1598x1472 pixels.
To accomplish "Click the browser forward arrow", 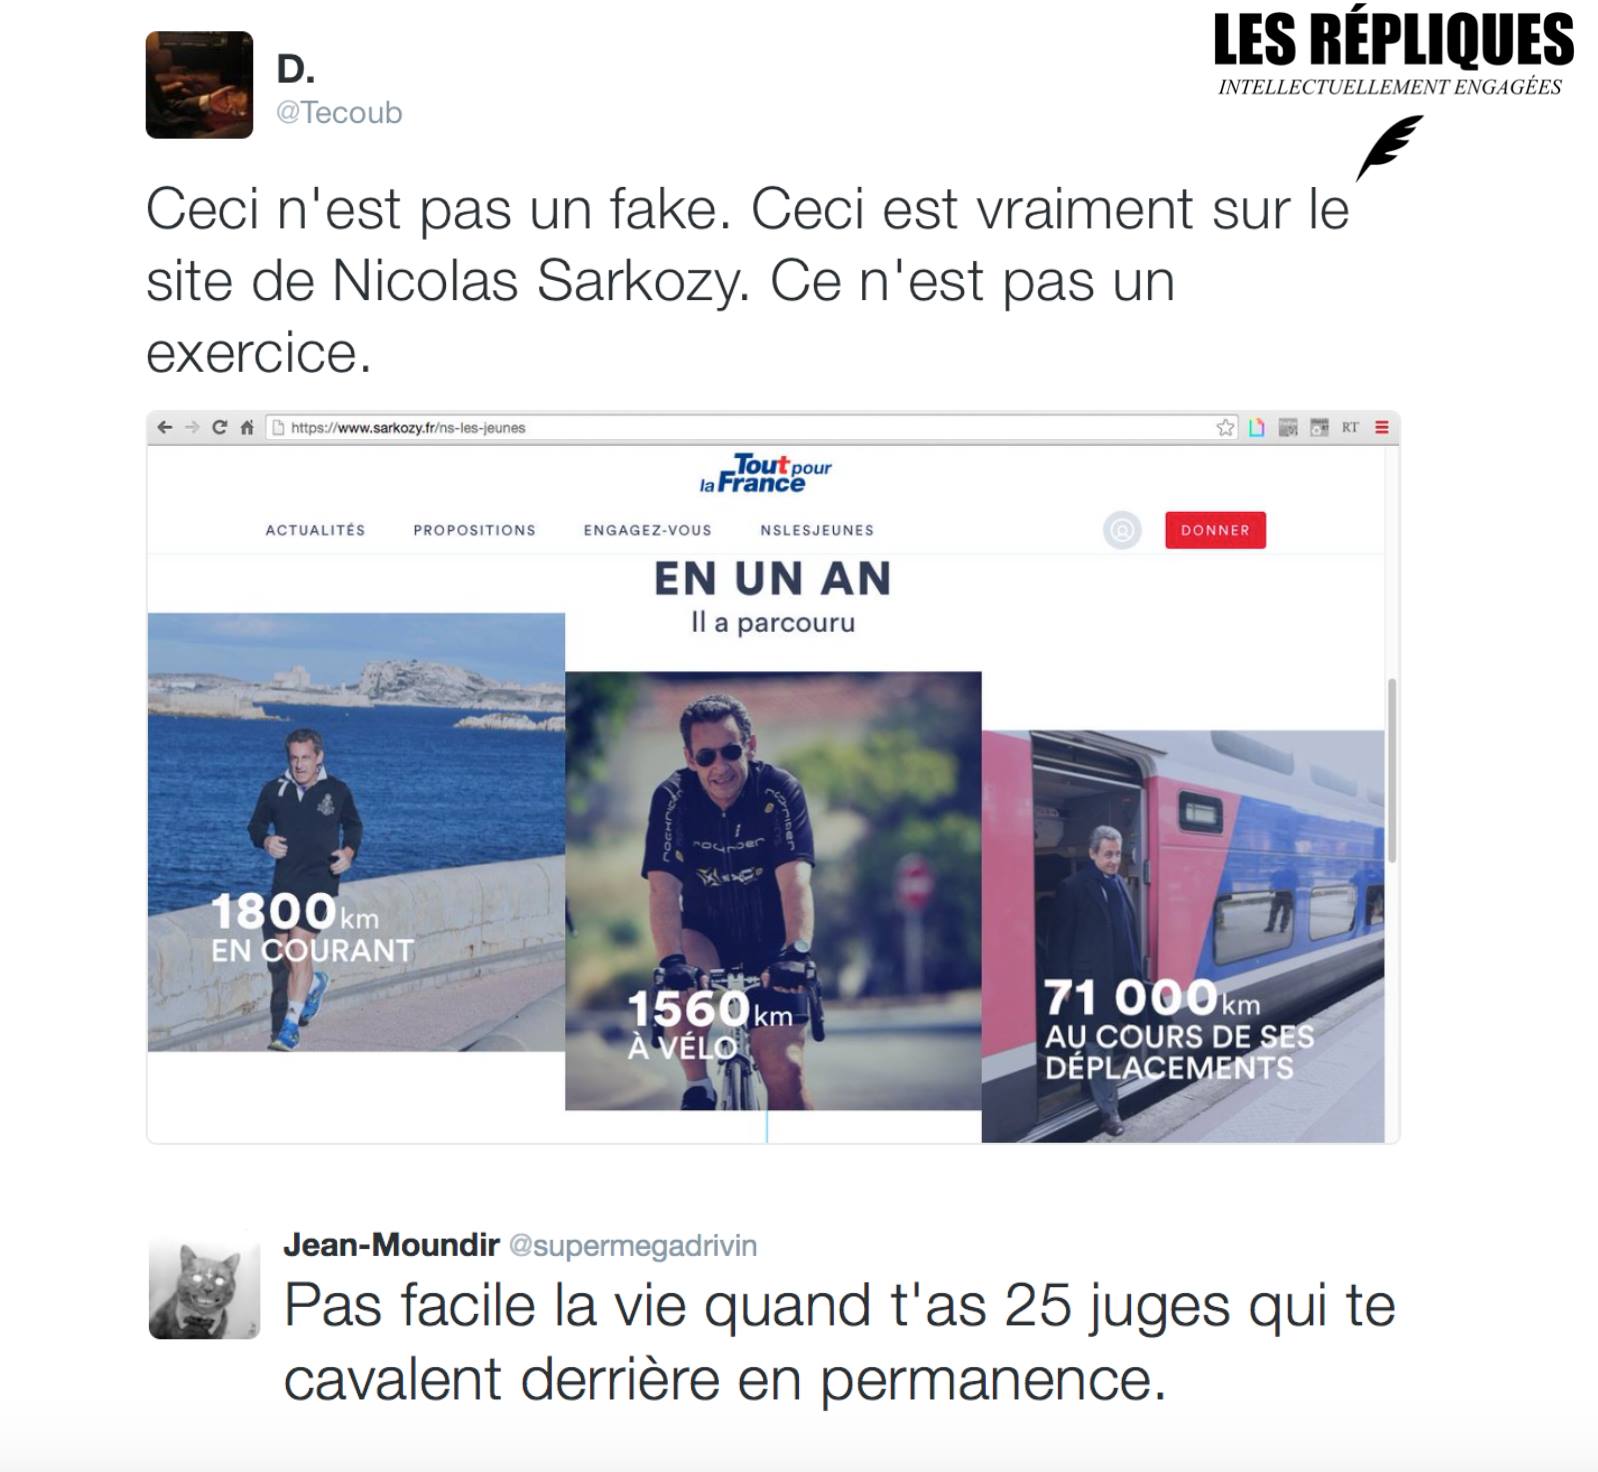I will click(192, 427).
